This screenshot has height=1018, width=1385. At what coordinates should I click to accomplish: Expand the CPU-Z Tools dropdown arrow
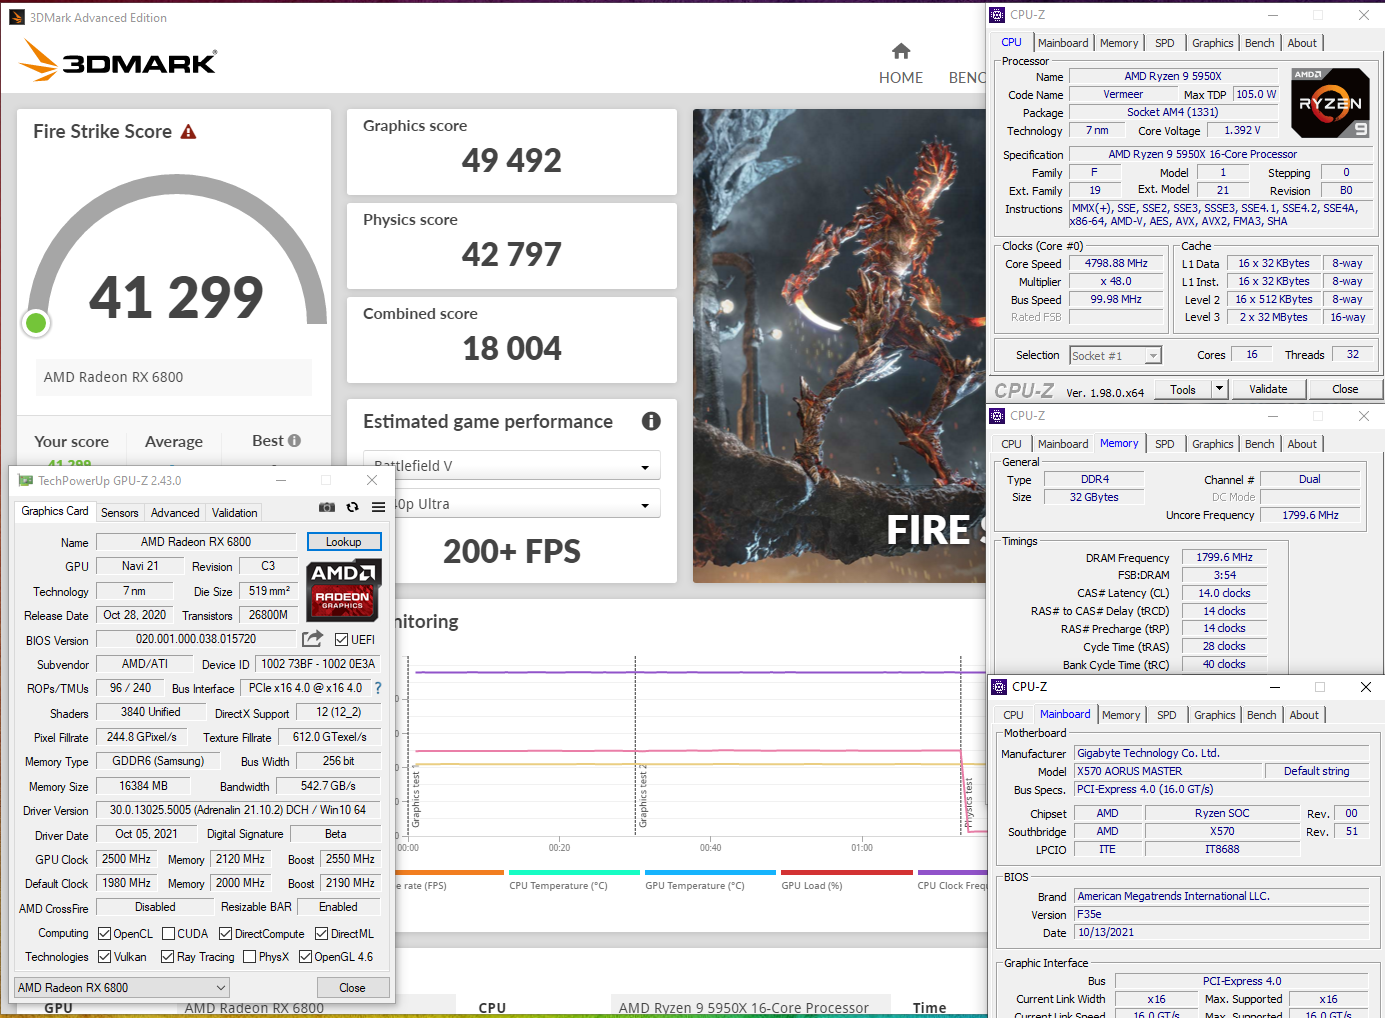pyautogui.click(x=1219, y=389)
